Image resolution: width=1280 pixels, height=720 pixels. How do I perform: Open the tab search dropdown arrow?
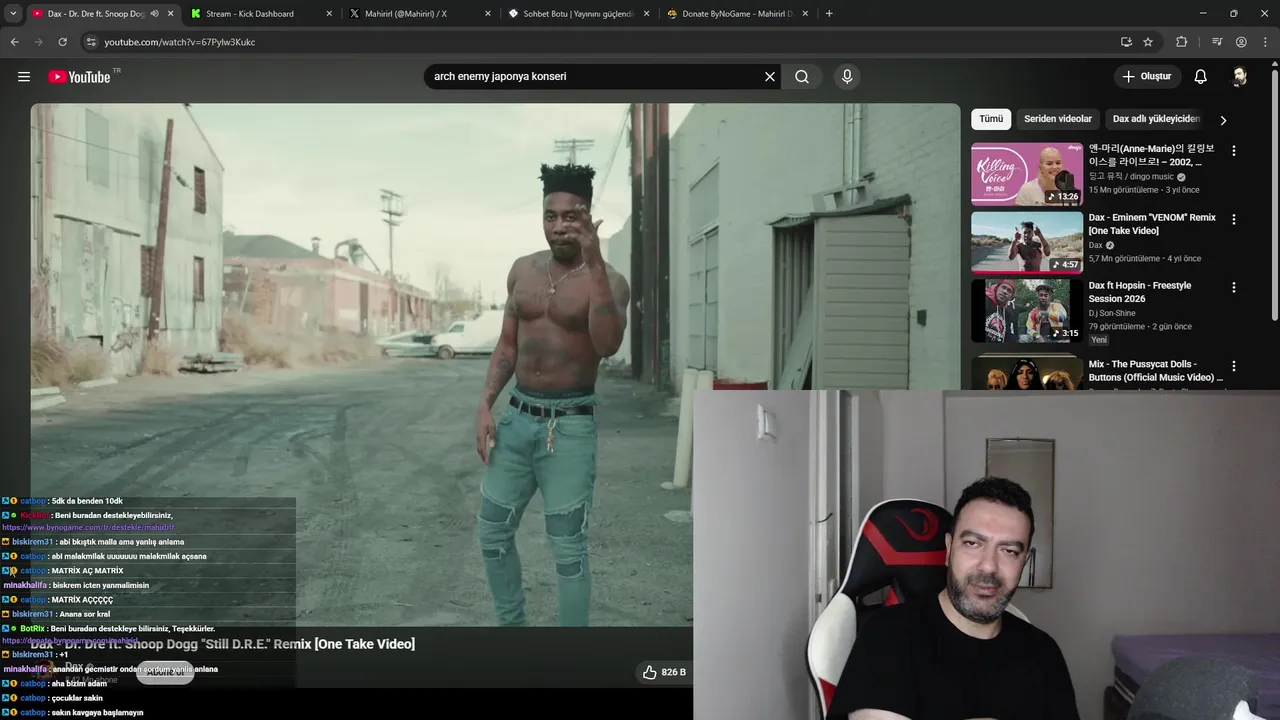(x=13, y=14)
